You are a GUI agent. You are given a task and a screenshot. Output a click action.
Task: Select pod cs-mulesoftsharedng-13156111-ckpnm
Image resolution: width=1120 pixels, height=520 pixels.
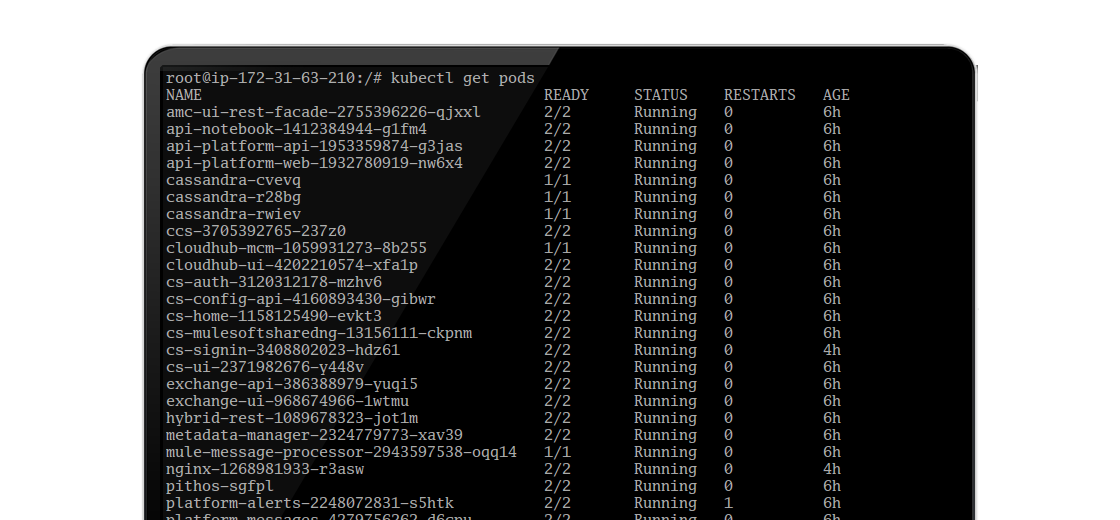pyautogui.click(x=319, y=334)
